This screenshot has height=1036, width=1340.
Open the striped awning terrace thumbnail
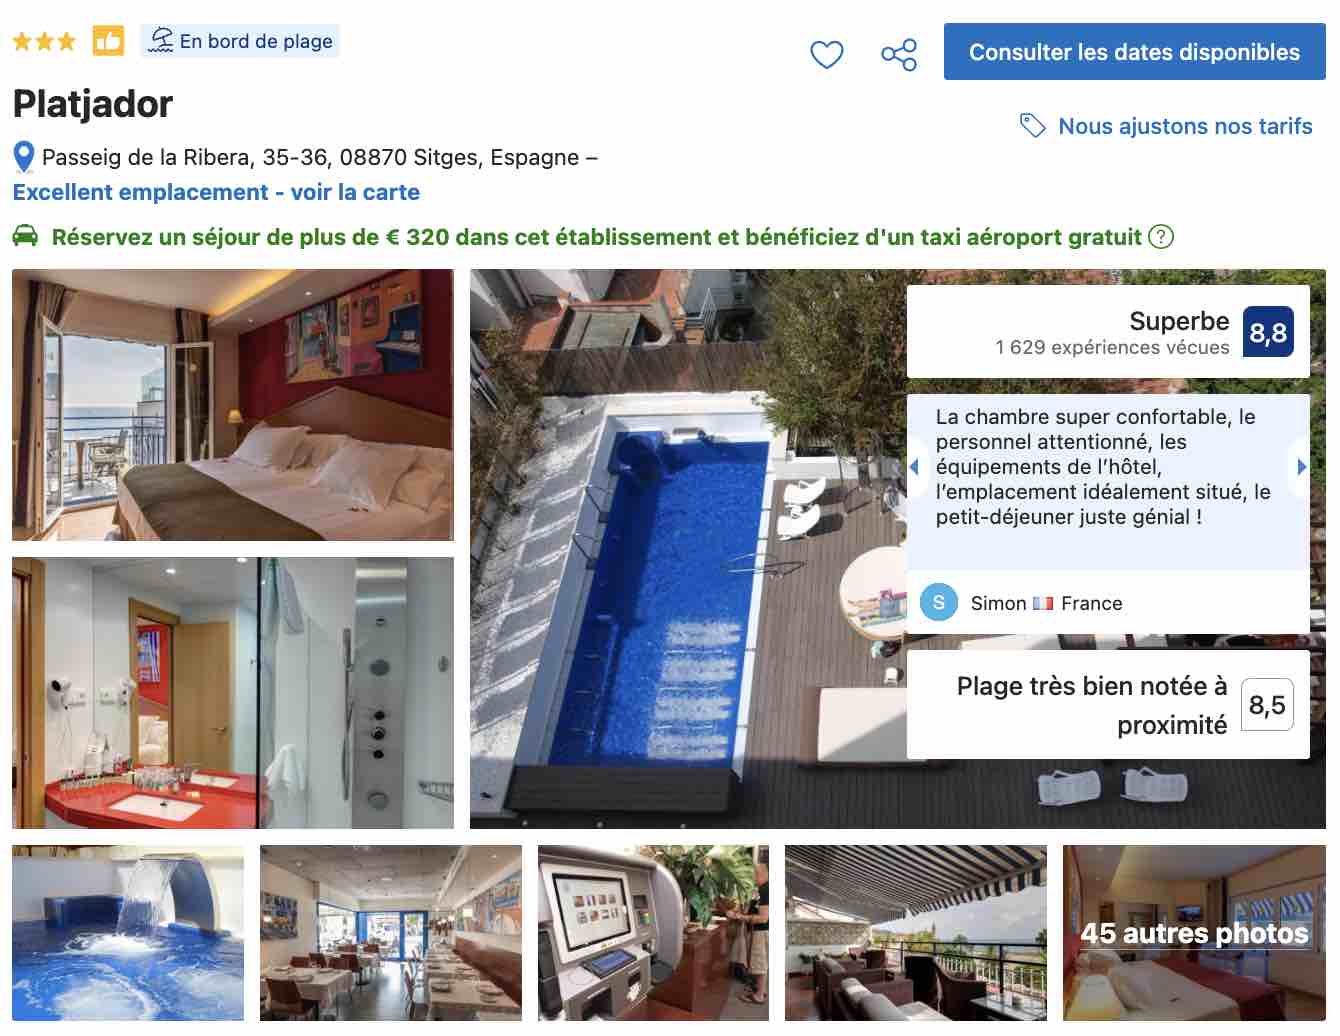click(916, 933)
